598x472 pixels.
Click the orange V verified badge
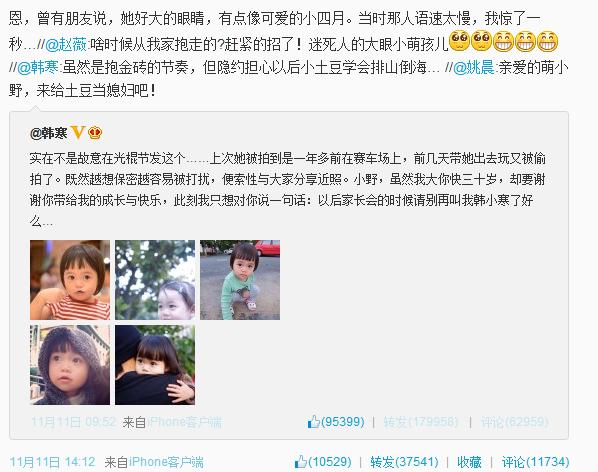pyautogui.click(x=78, y=133)
